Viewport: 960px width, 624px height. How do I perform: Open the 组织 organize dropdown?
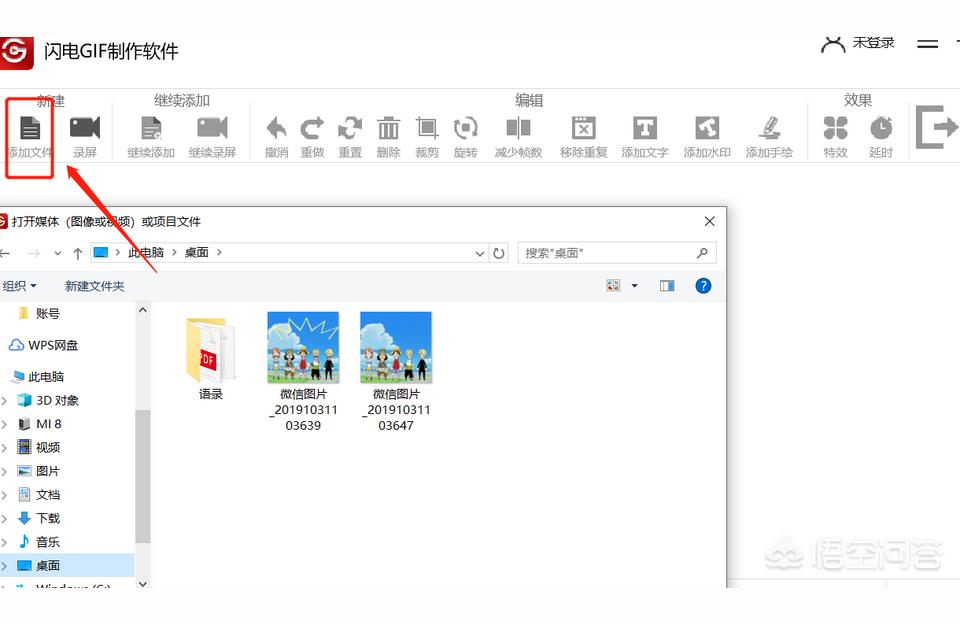[x=20, y=286]
